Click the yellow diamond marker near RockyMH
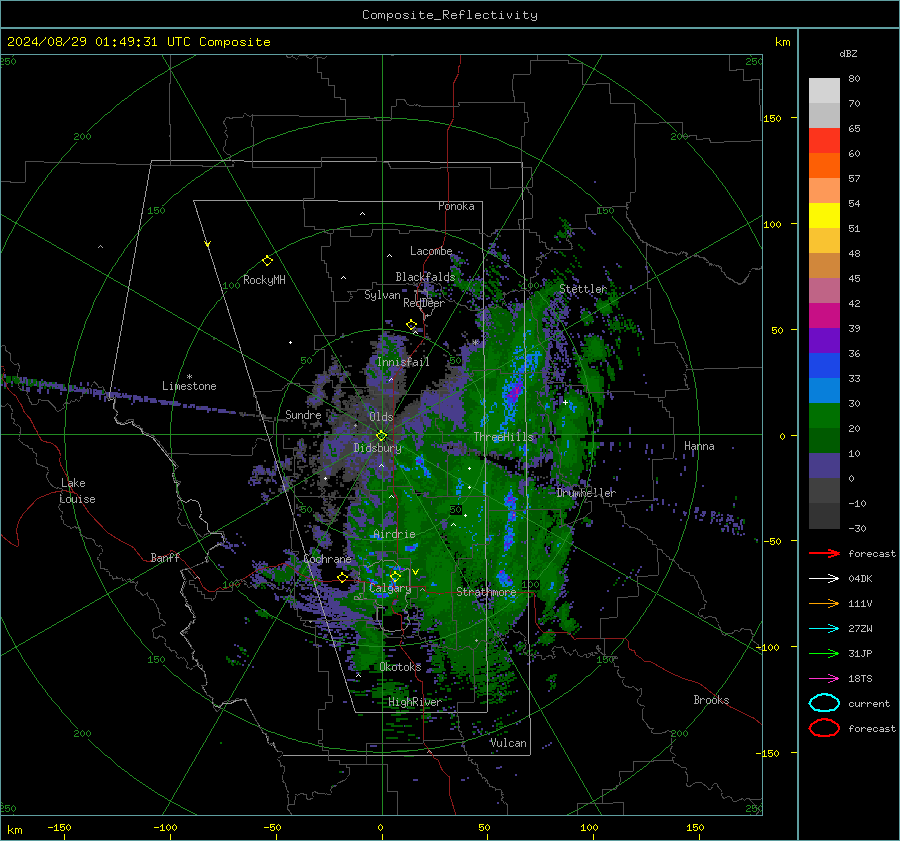 (267, 261)
